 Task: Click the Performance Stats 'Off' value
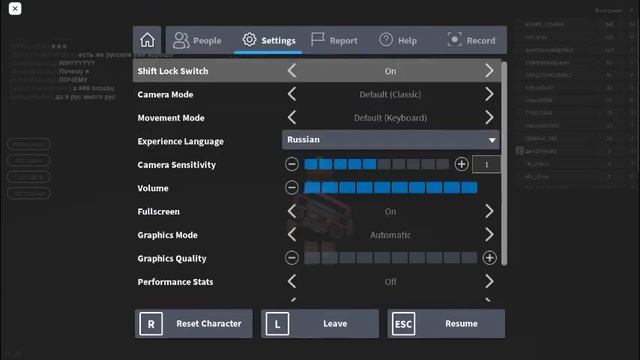pyautogui.click(x=390, y=282)
